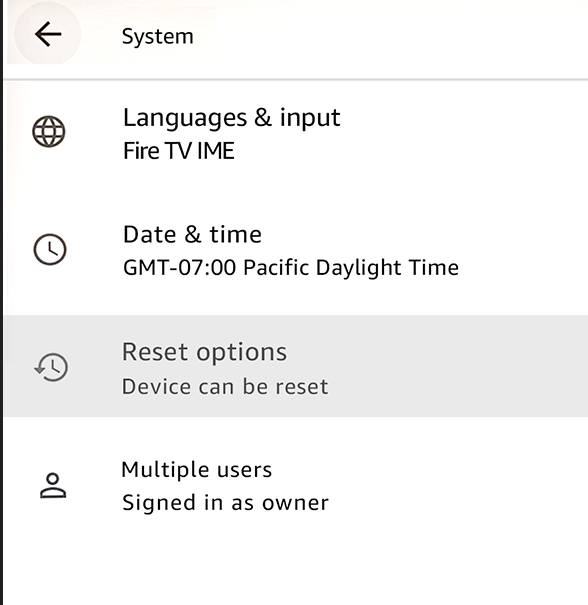The image size is (588, 605).
Task: Select the Fire TV IME subtitle text
Action: pos(179,151)
